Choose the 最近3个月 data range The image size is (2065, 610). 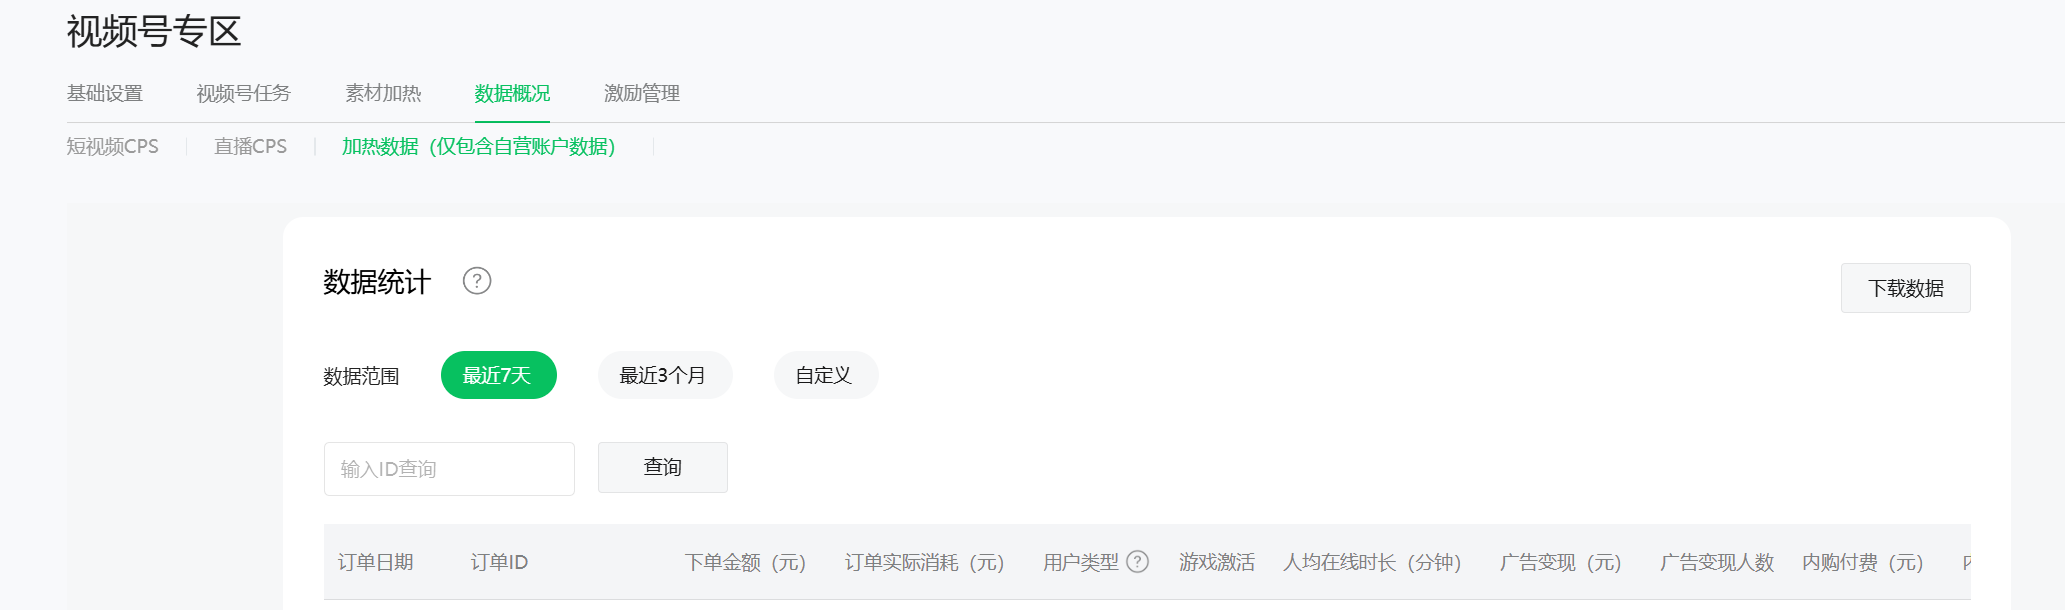[x=664, y=375]
